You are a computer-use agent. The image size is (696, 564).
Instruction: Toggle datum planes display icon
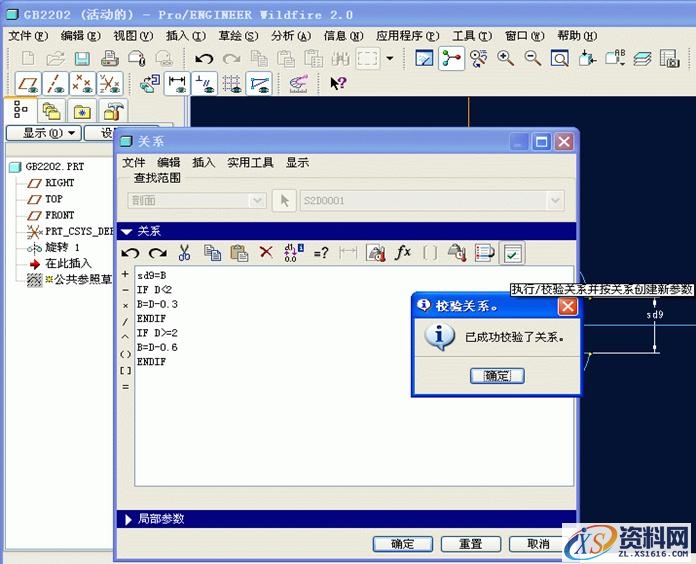pyautogui.click(x=30, y=84)
